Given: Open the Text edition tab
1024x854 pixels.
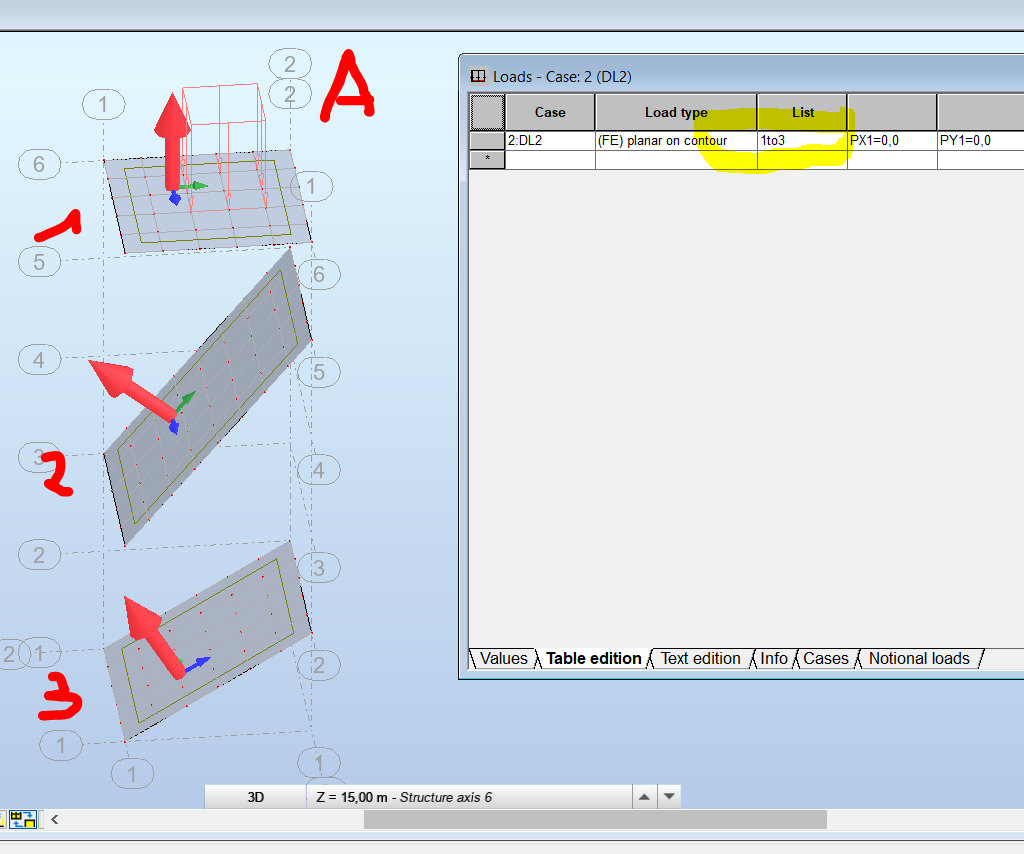Looking at the screenshot, I should (x=700, y=658).
